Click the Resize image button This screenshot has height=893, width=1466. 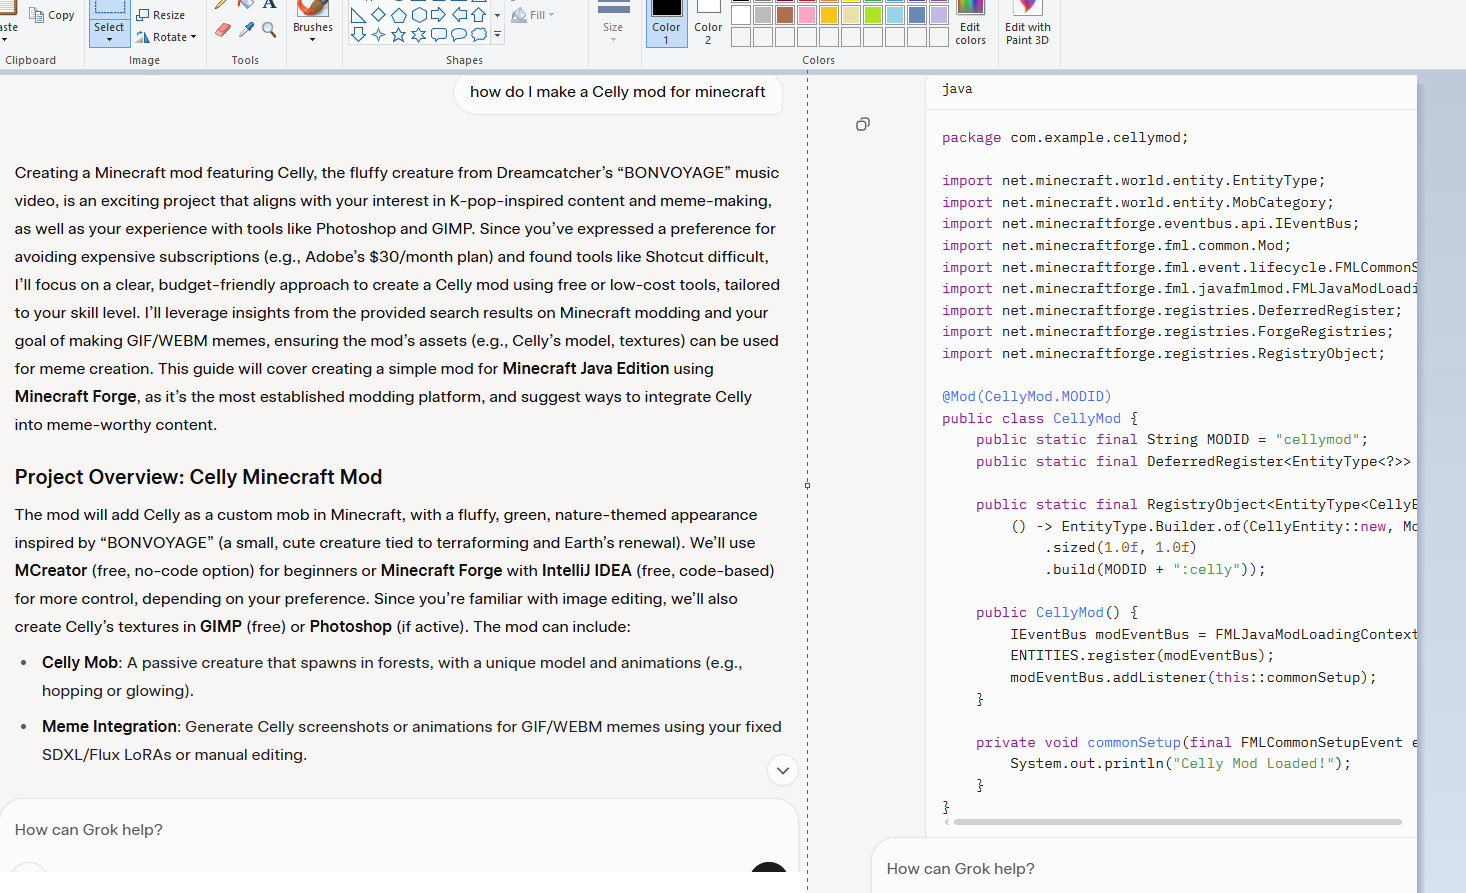[x=161, y=15]
